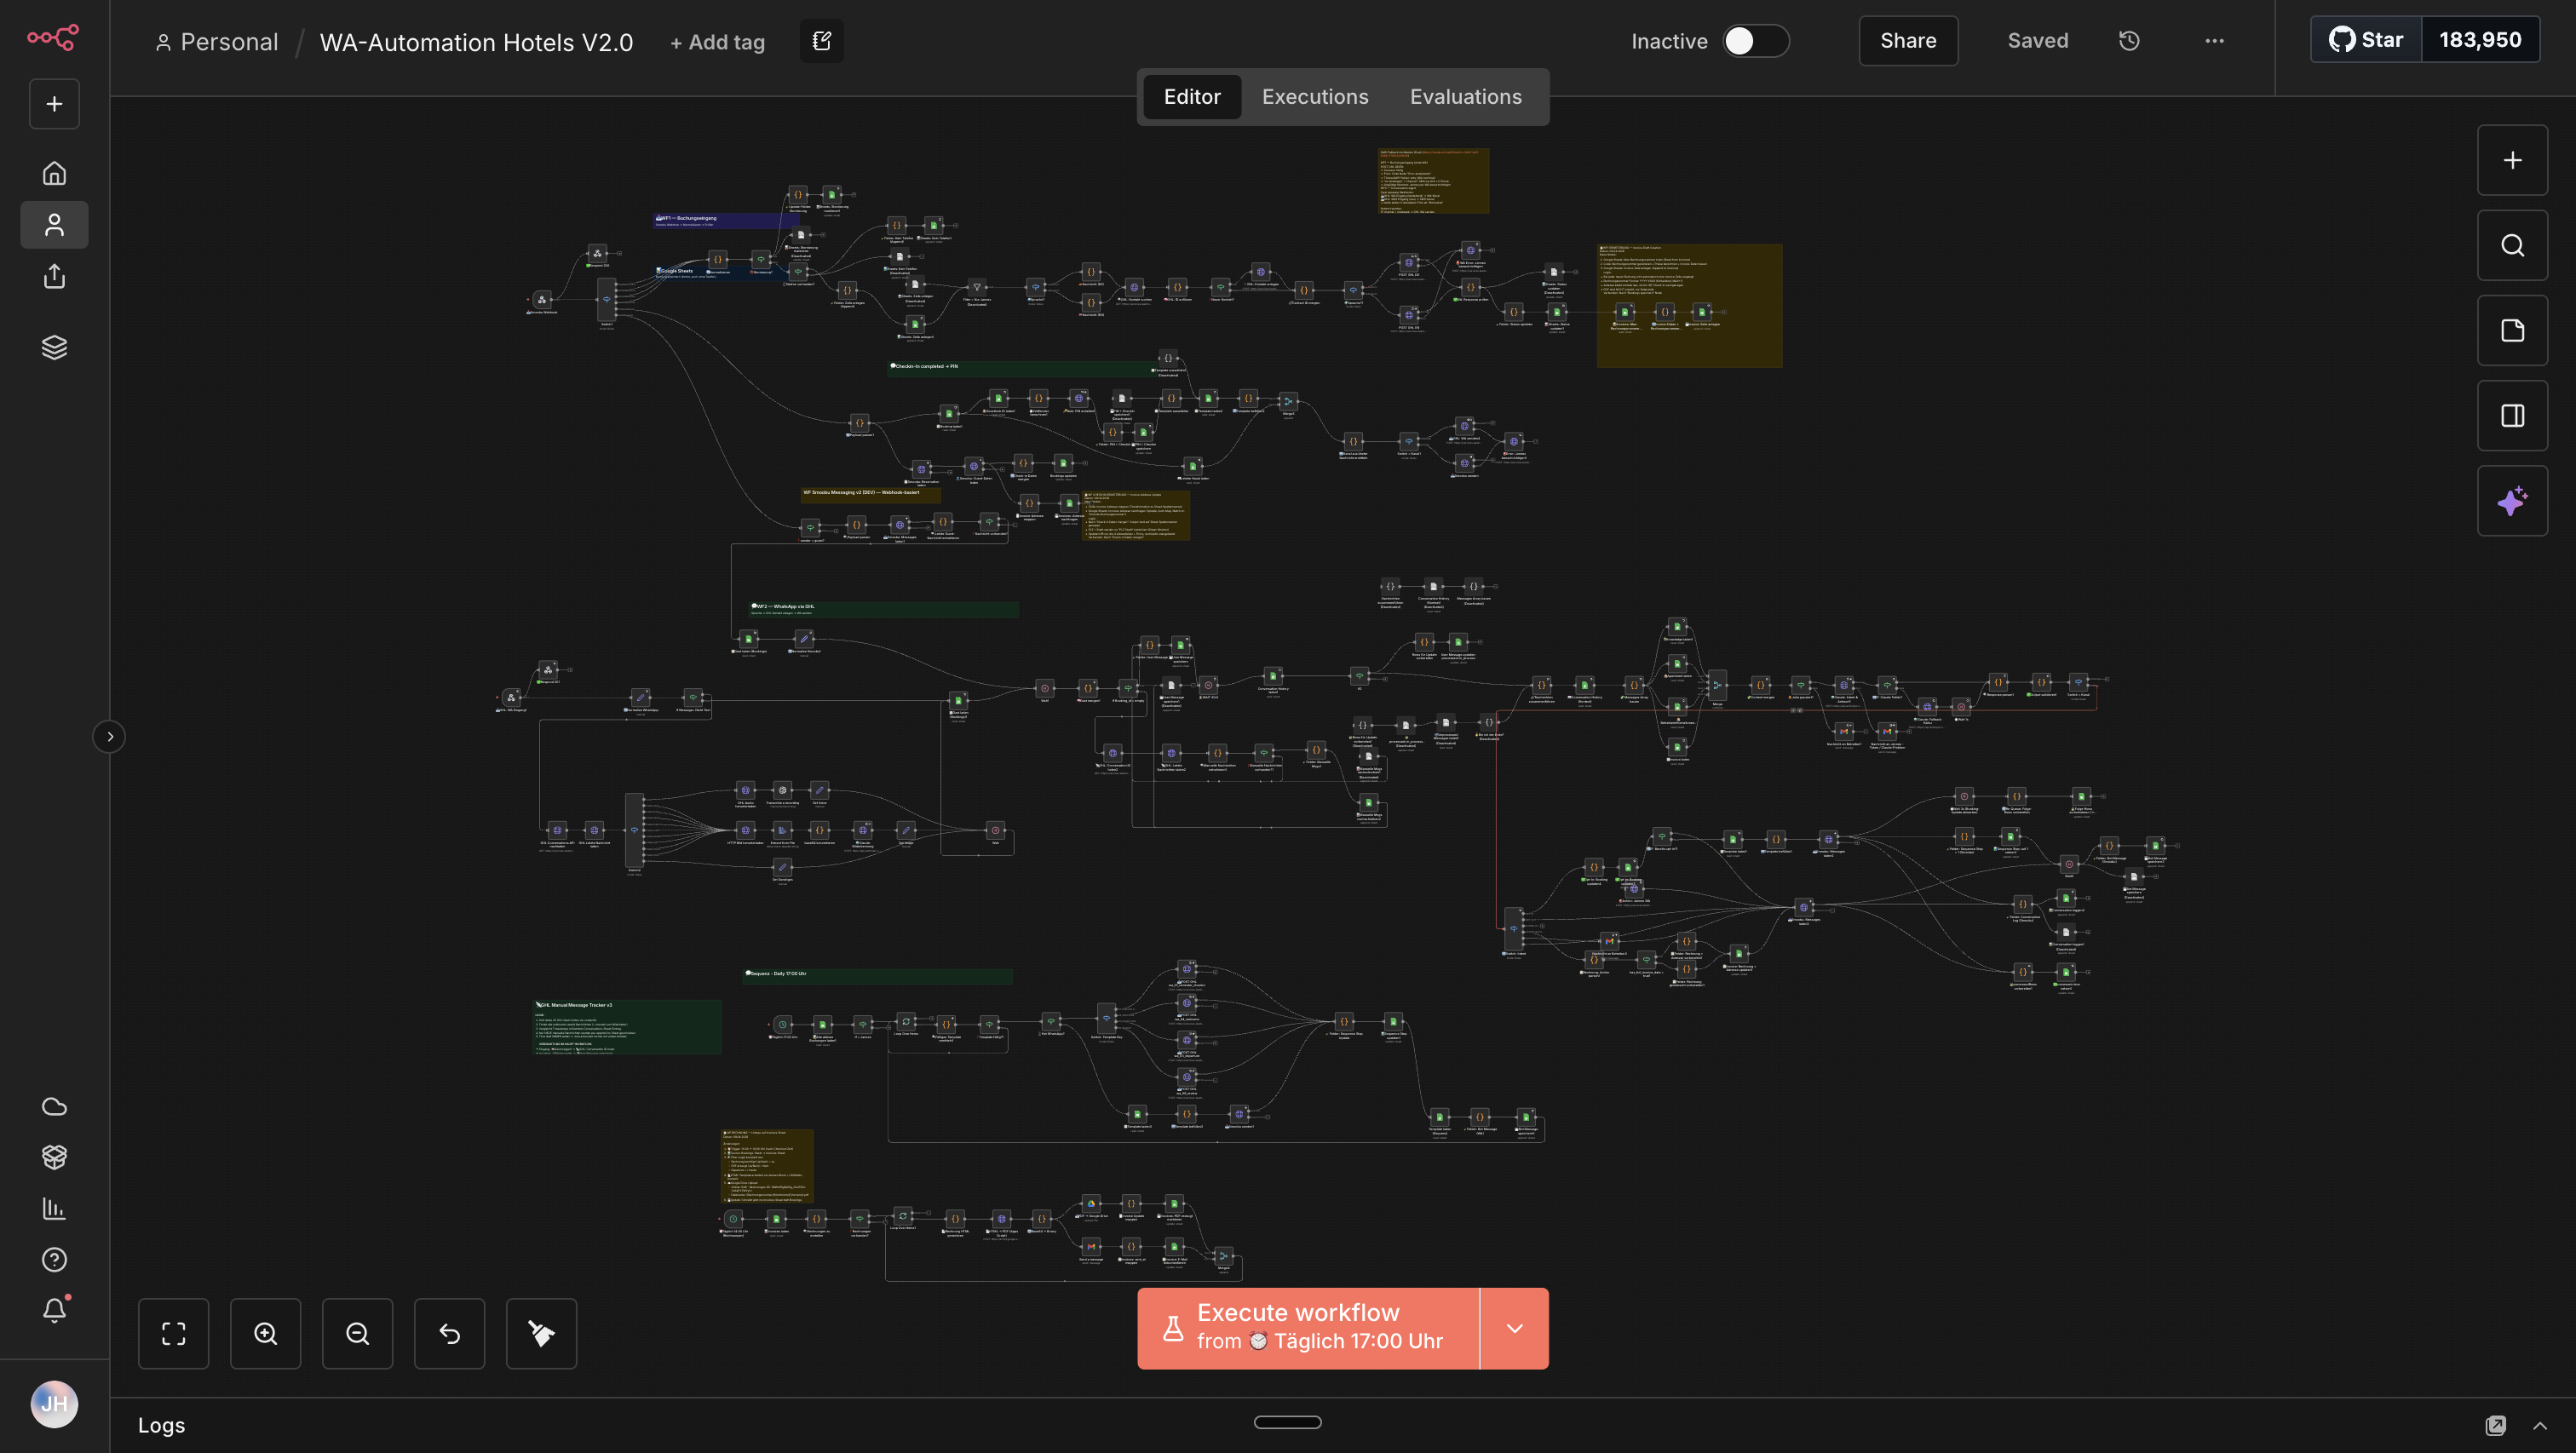Click the Share button

click(x=1907, y=41)
